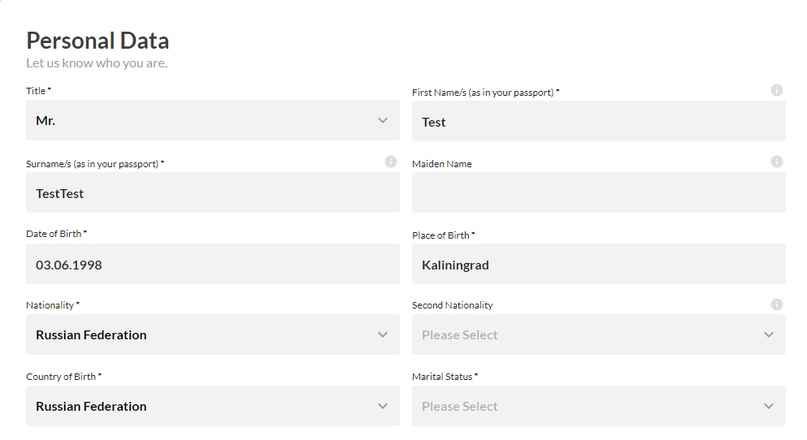The width and height of the screenshot is (807, 440).
Task: Click the Country of Birth chevron arrow
Action: [x=382, y=406]
